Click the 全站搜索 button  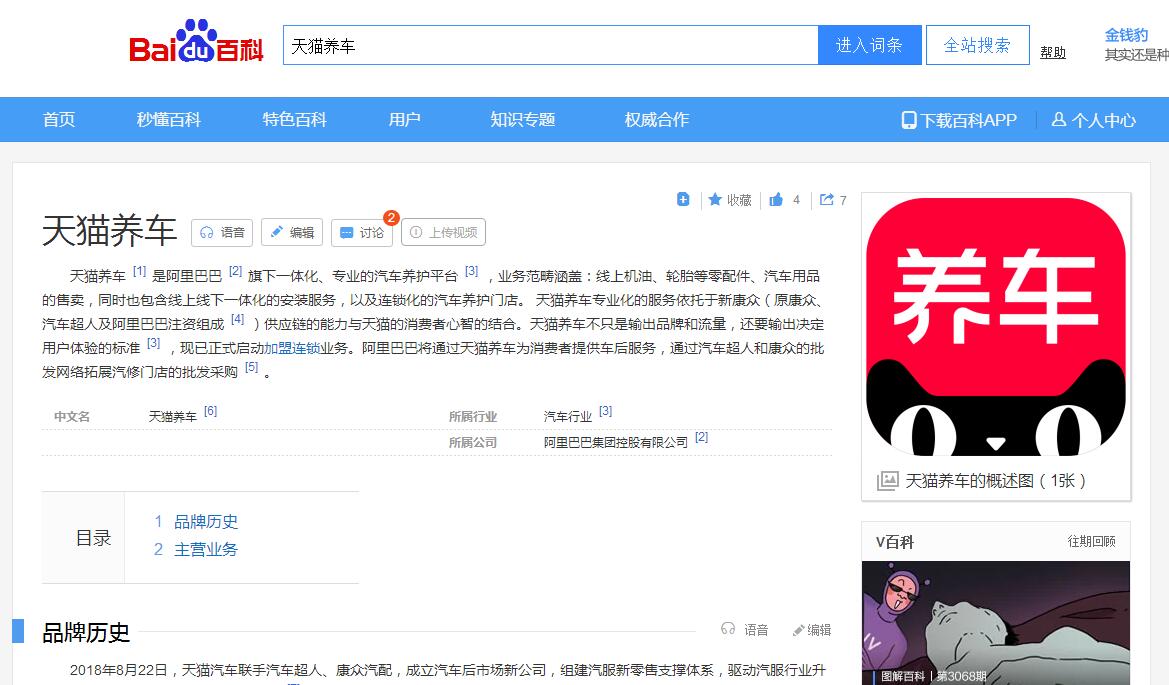(978, 45)
